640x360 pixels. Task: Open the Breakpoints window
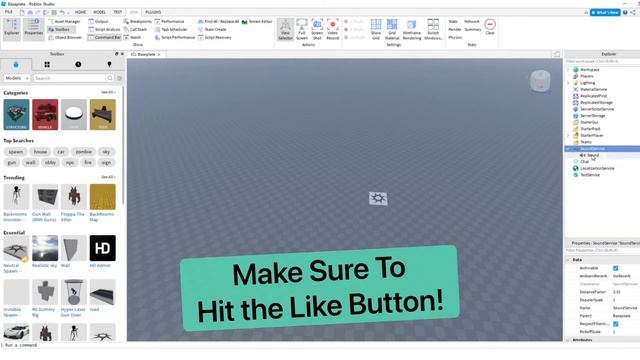point(138,21)
